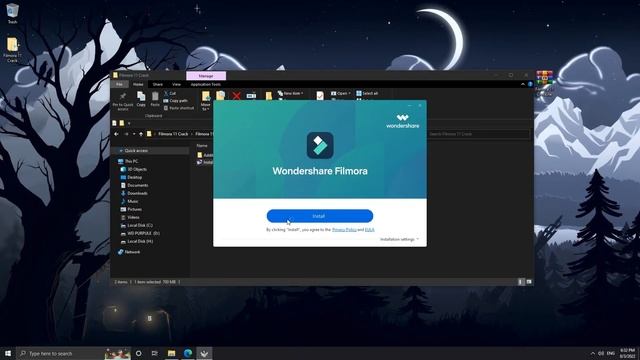Open the Trash icon on the desktop
Image resolution: width=640 pixels, height=360 pixels.
pyautogui.click(x=12, y=13)
